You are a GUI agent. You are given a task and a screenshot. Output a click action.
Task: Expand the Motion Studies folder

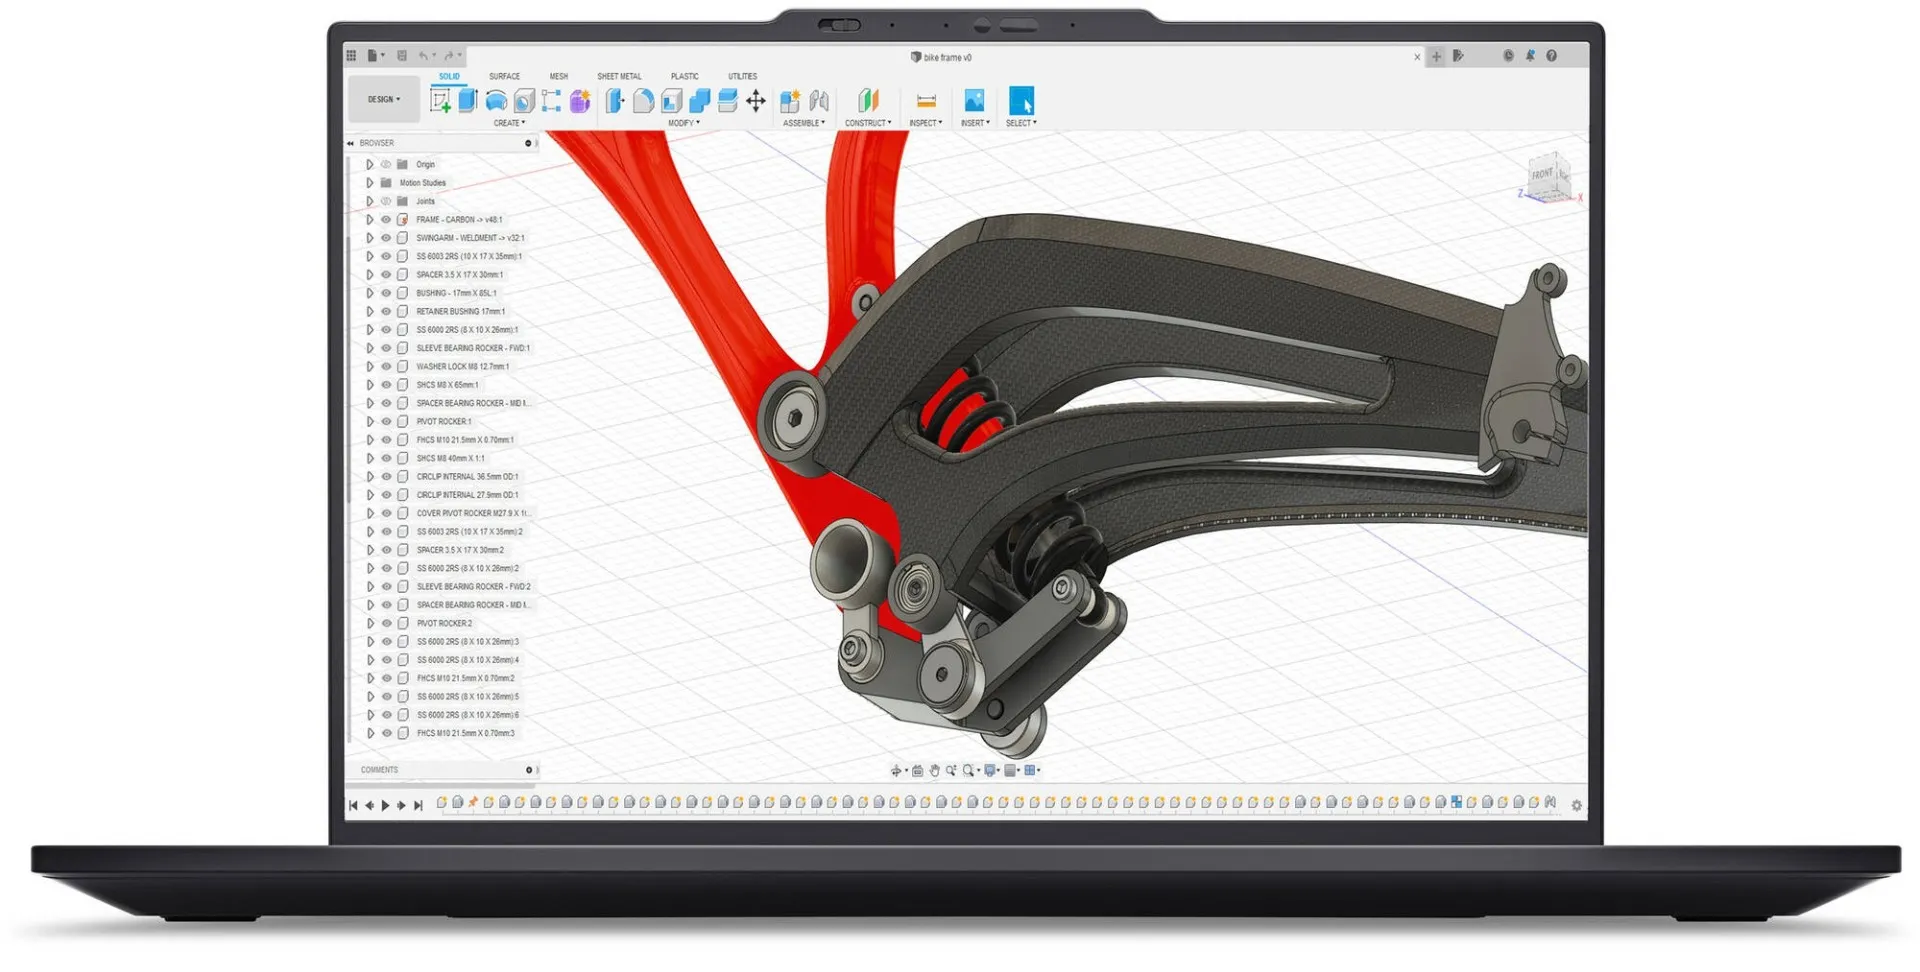[x=370, y=183]
